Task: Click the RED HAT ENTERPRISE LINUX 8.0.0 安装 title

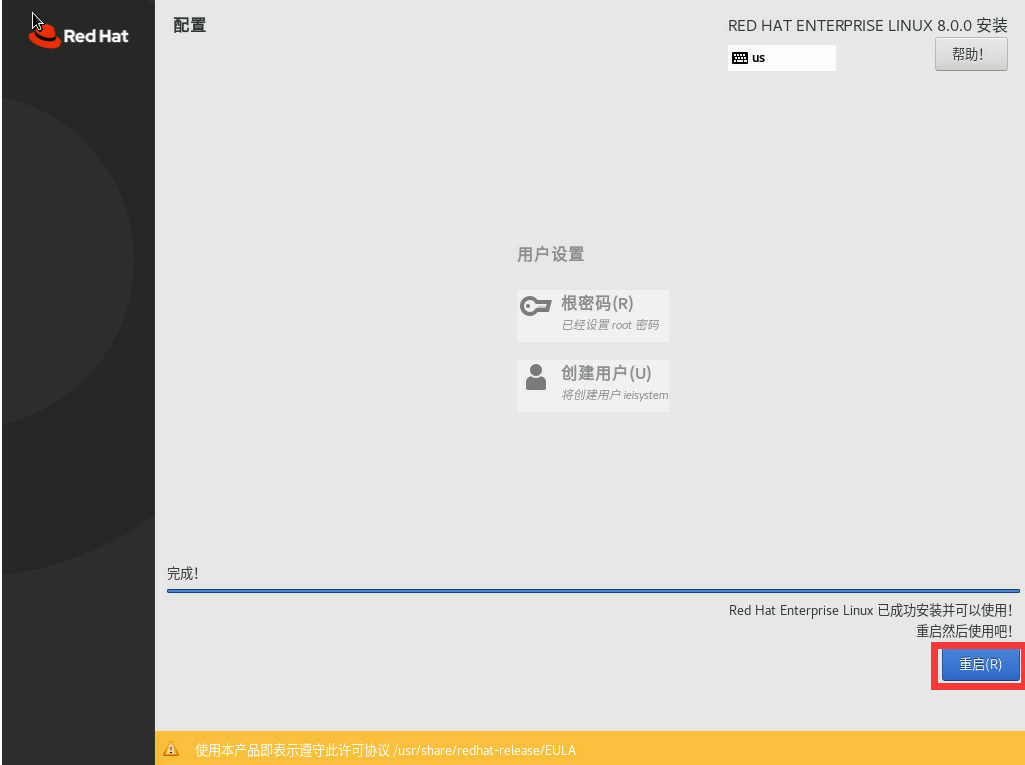Action: point(867,26)
